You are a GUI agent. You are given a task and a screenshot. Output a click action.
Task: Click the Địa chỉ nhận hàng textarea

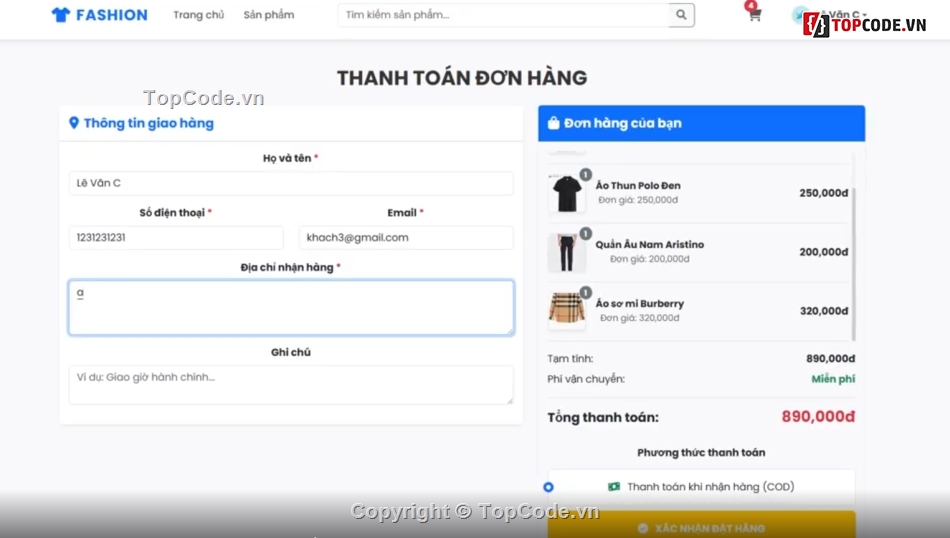291,307
